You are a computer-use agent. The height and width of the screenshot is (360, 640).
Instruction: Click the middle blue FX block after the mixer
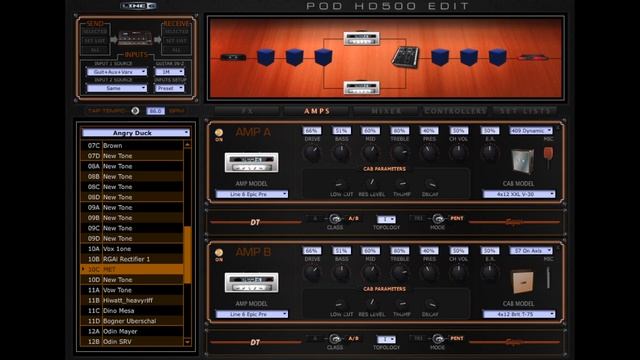point(469,57)
